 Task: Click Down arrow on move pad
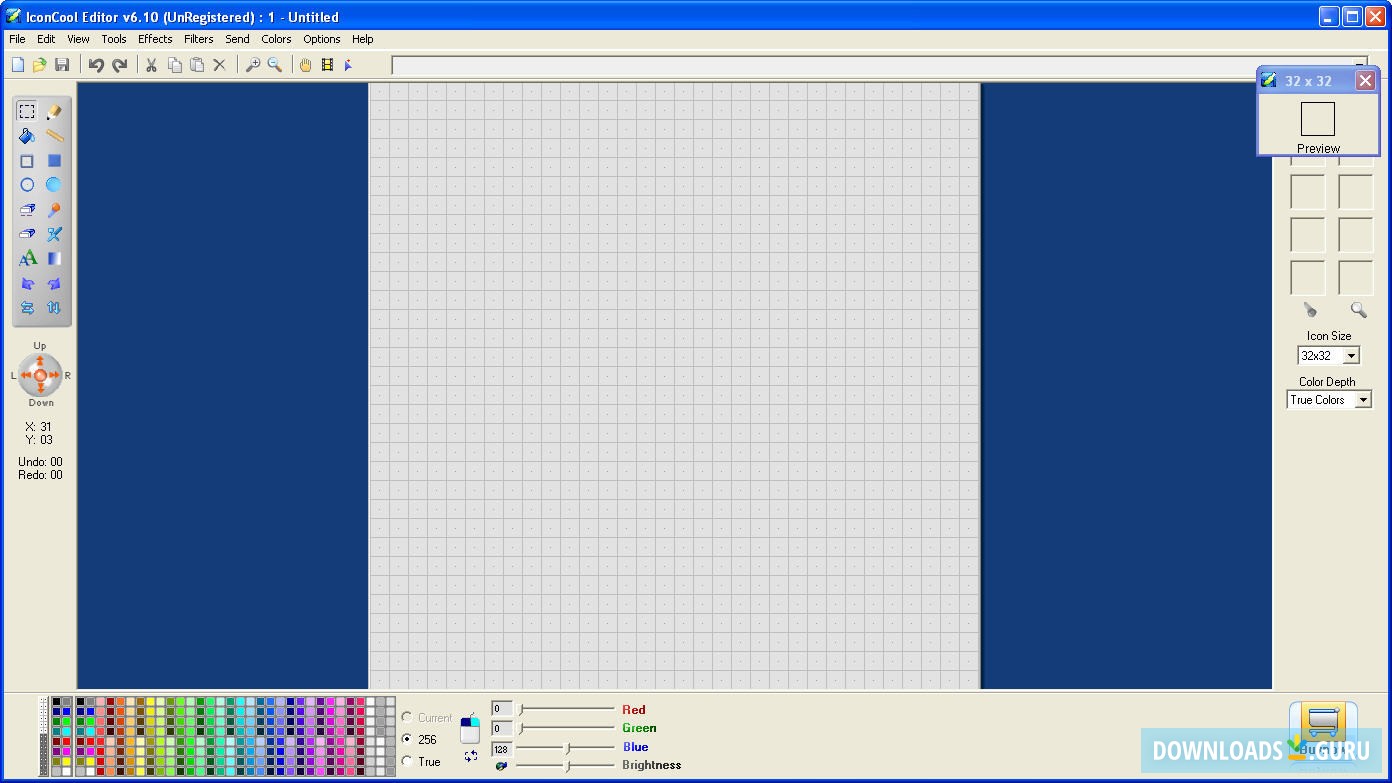pos(40,390)
